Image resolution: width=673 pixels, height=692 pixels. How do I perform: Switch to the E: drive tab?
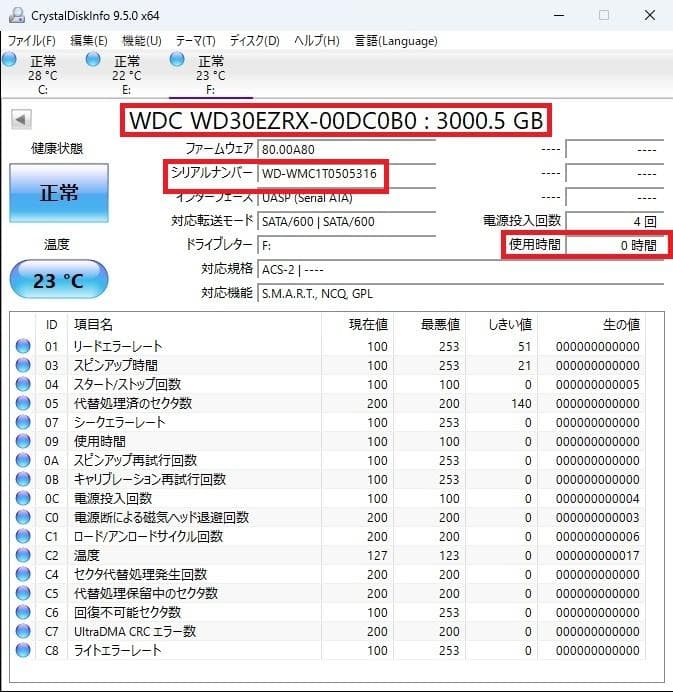[127, 75]
